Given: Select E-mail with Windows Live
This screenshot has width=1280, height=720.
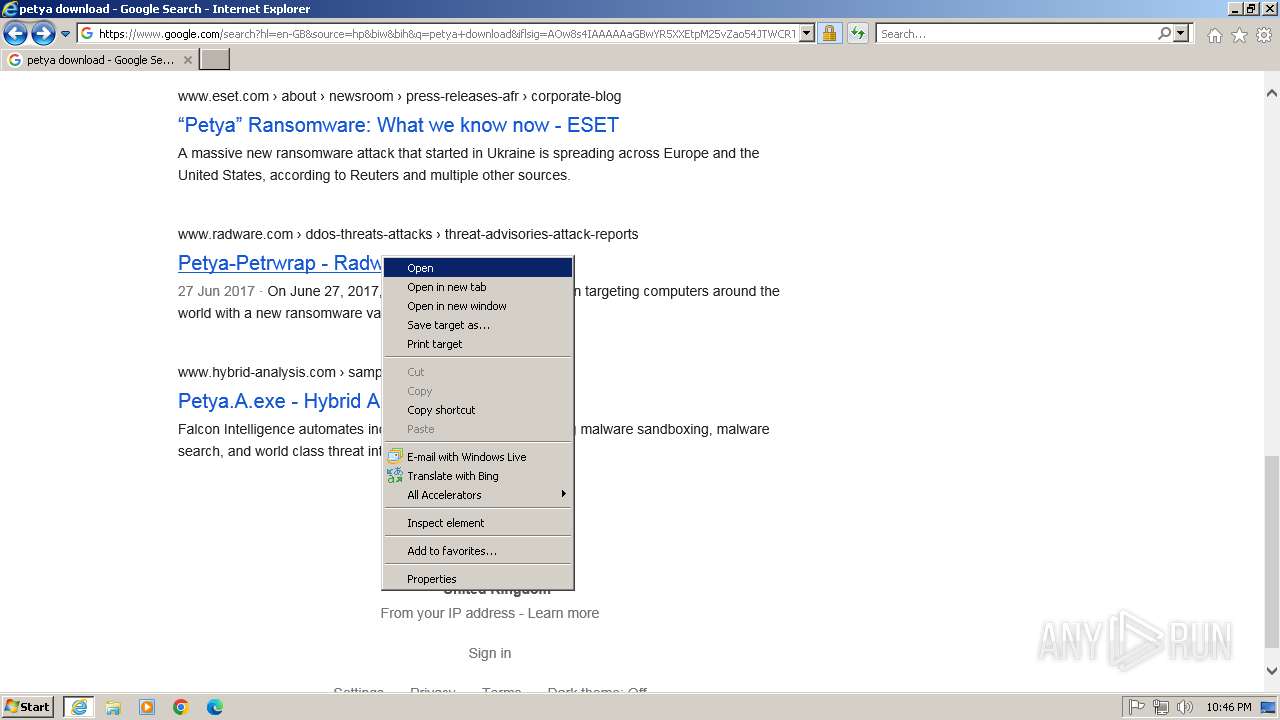Looking at the screenshot, I should coord(478,457).
